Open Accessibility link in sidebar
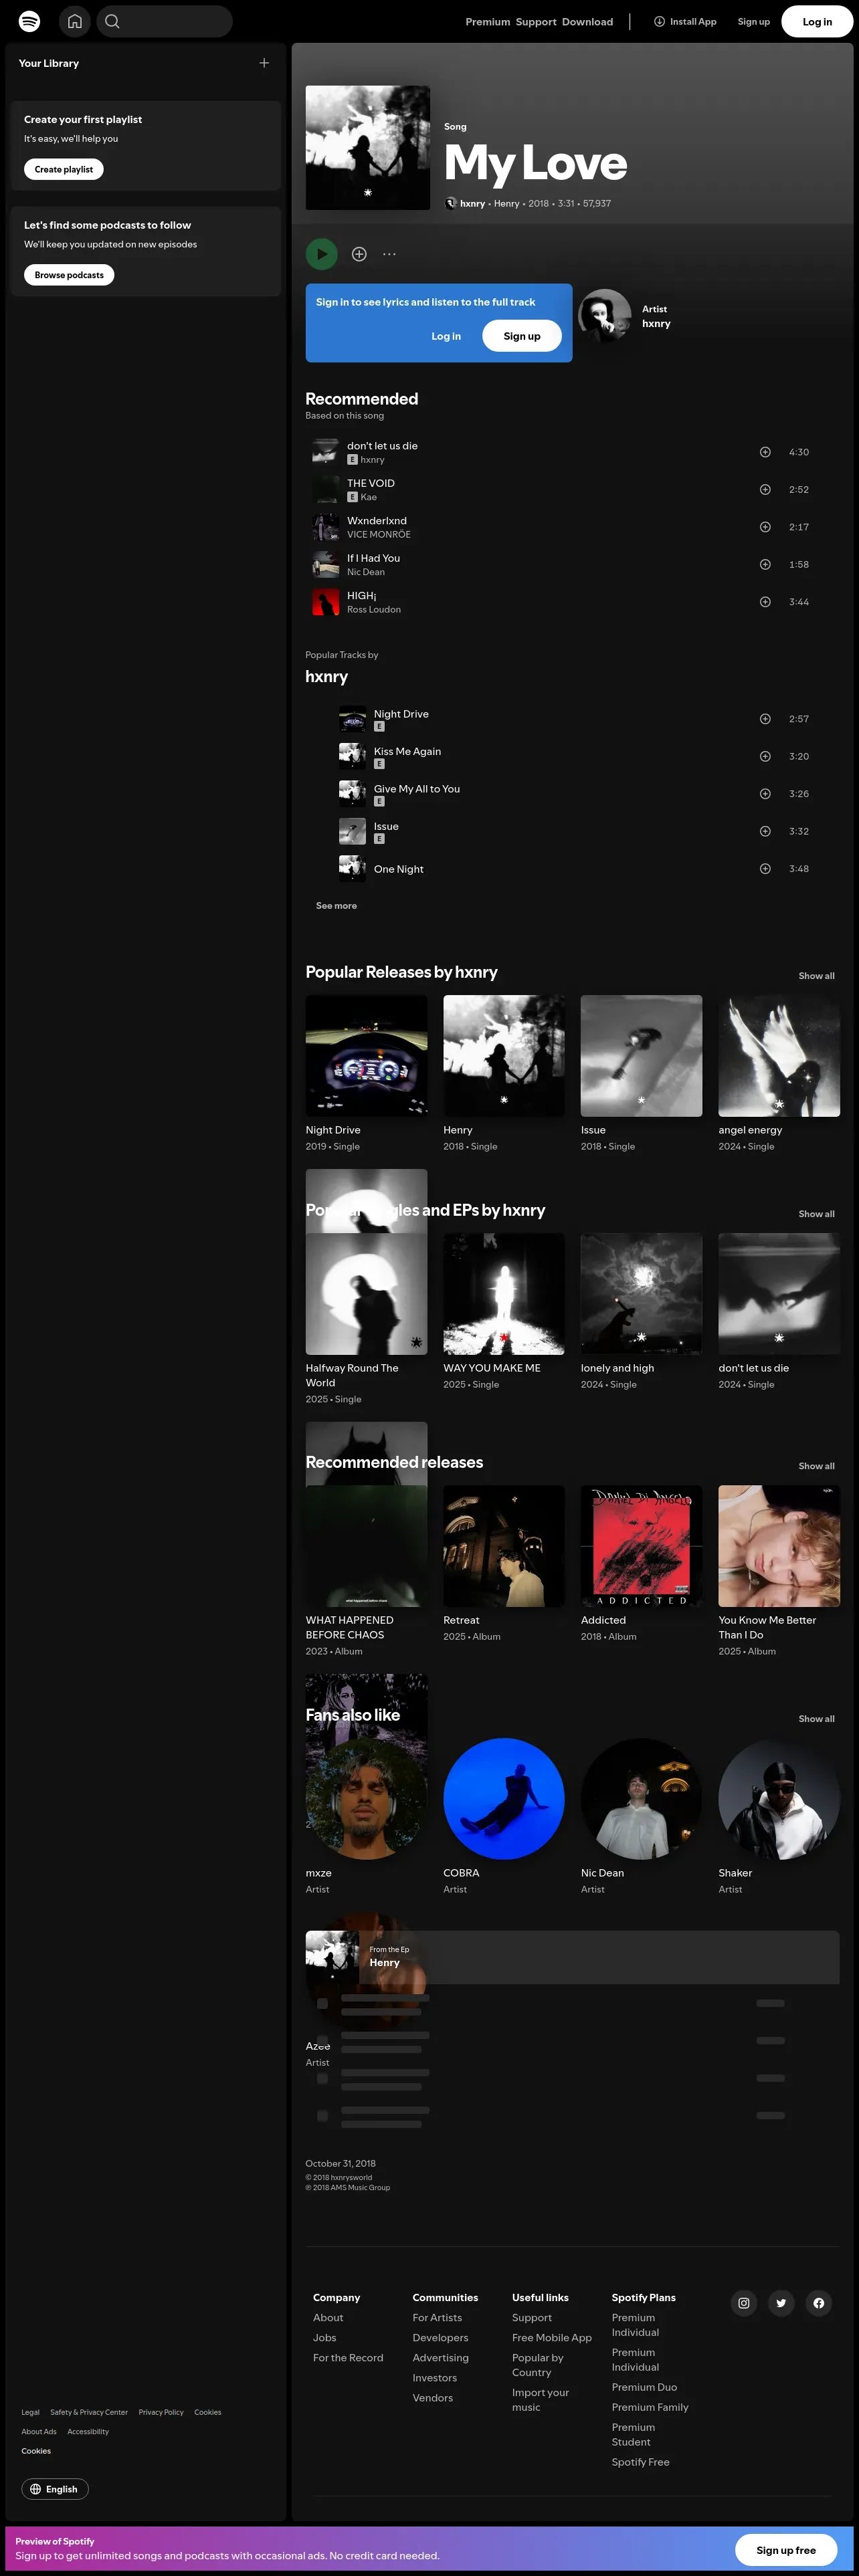The width and height of the screenshot is (859, 2576). pyautogui.click(x=88, y=2431)
